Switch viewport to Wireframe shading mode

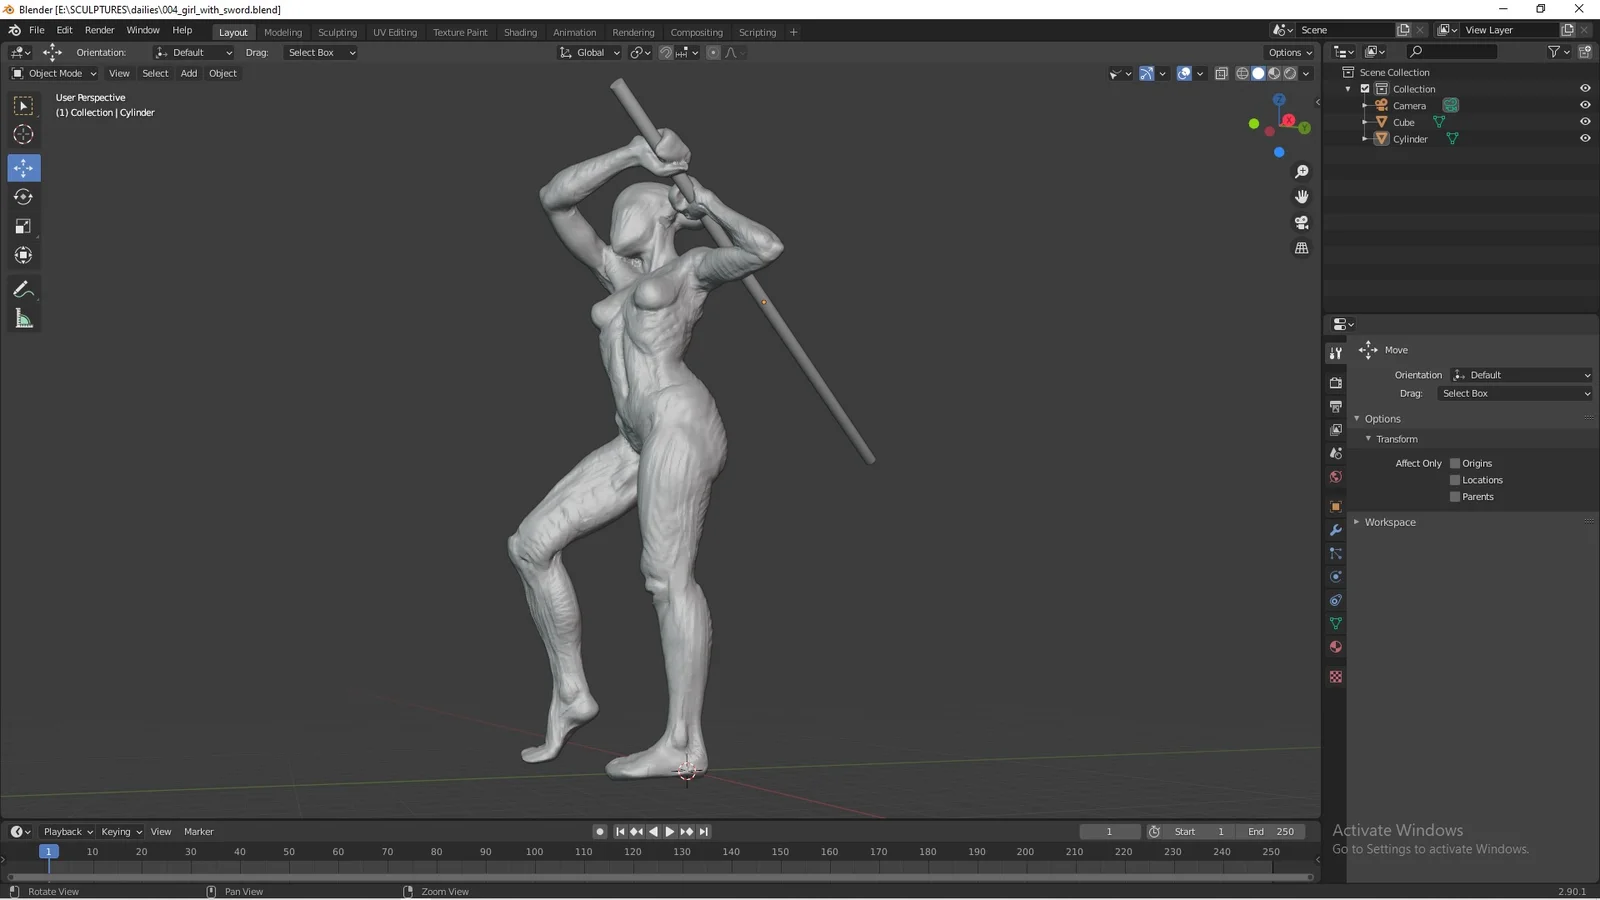tap(1242, 73)
